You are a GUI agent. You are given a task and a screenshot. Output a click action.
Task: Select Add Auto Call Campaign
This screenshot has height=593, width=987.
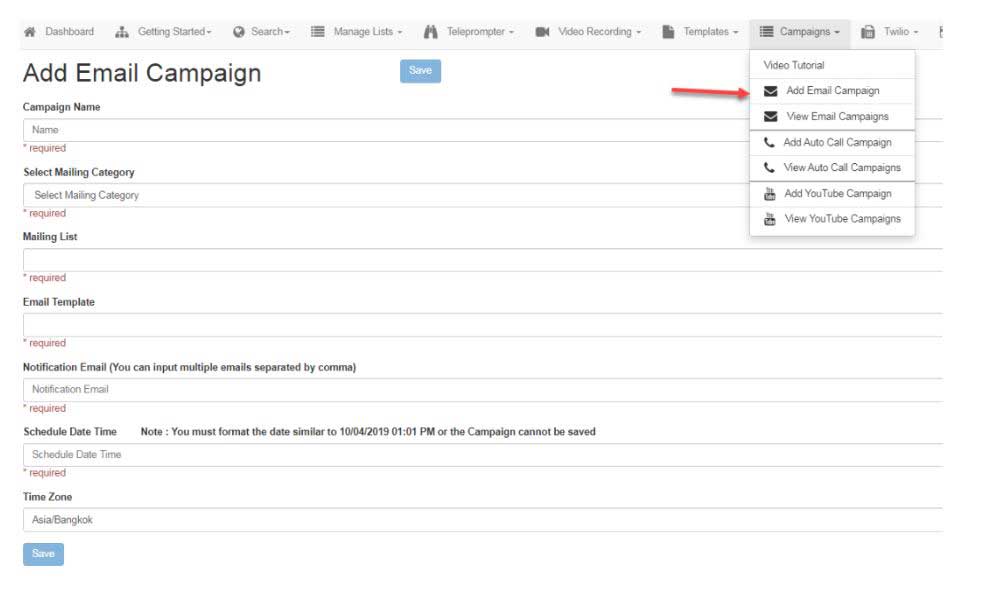(x=836, y=143)
